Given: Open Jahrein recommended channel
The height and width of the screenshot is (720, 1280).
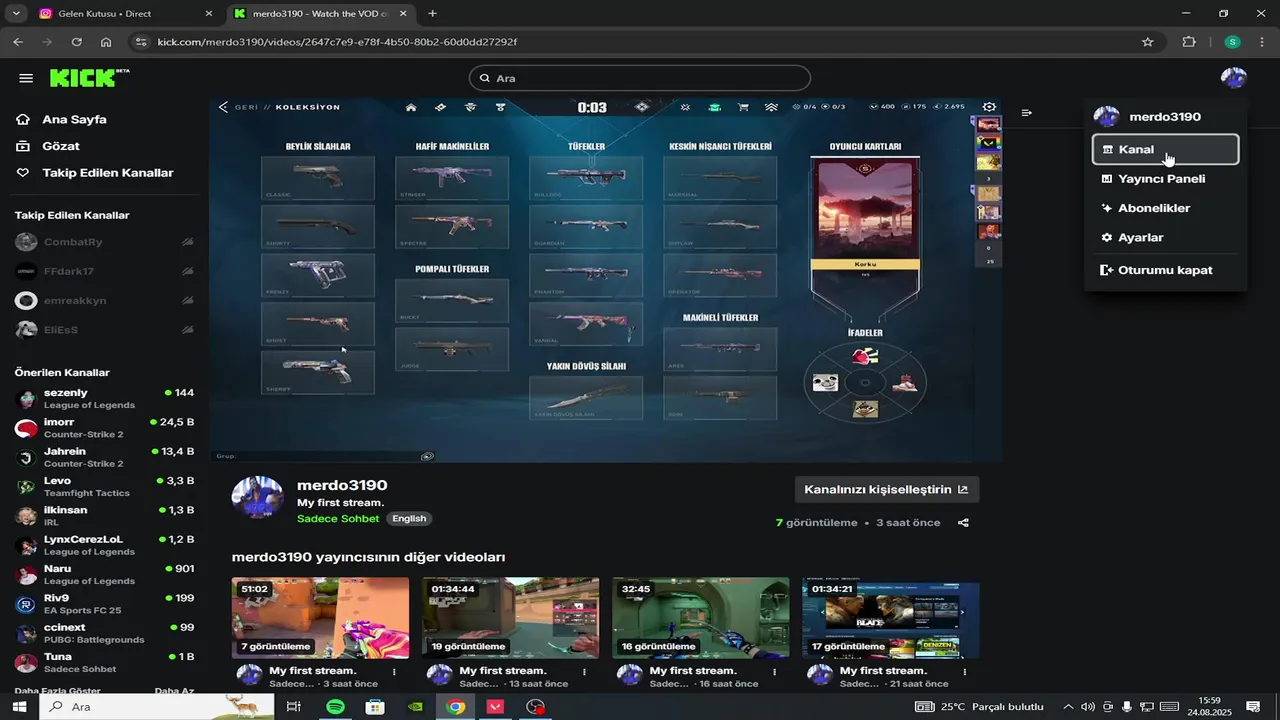Looking at the screenshot, I should [x=104, y=457].
